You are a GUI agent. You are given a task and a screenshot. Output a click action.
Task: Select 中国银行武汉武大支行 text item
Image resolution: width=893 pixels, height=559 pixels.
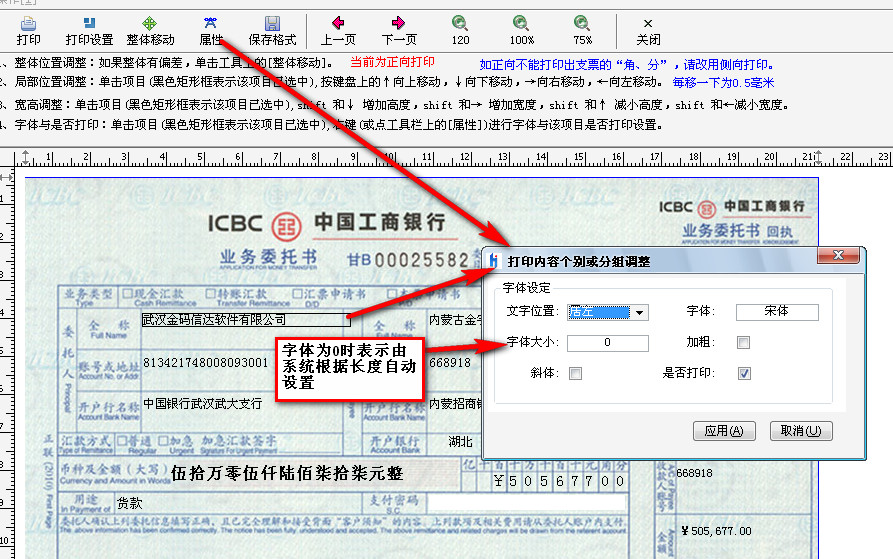pos(202,404)
